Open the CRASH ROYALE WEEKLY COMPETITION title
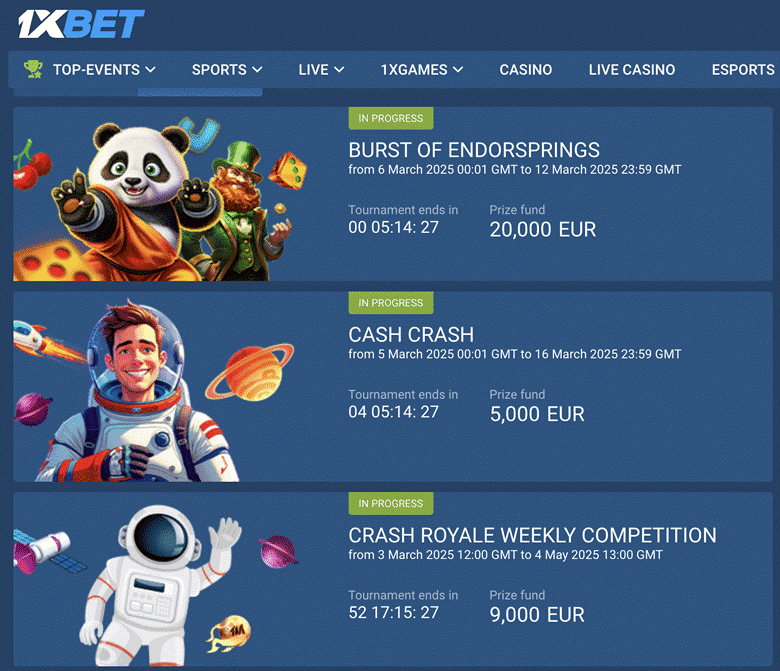The width and height of the screenshot is (780, 671). pyautogui.click(x=532, y=535)
